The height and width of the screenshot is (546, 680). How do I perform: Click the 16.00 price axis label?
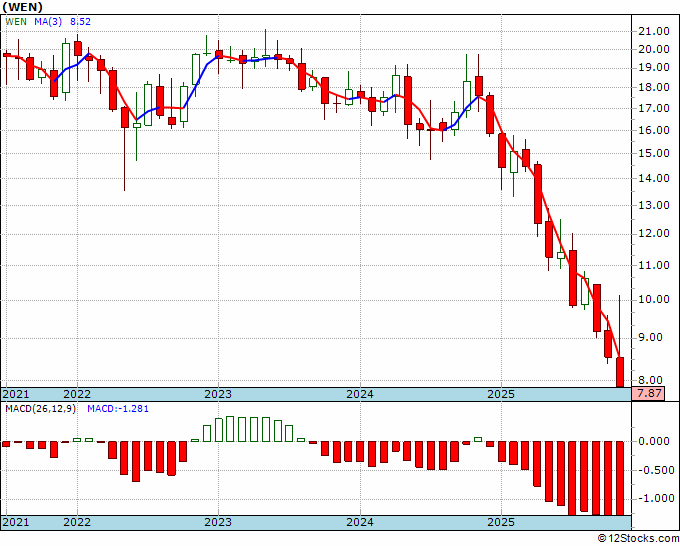tap(654, 130)
